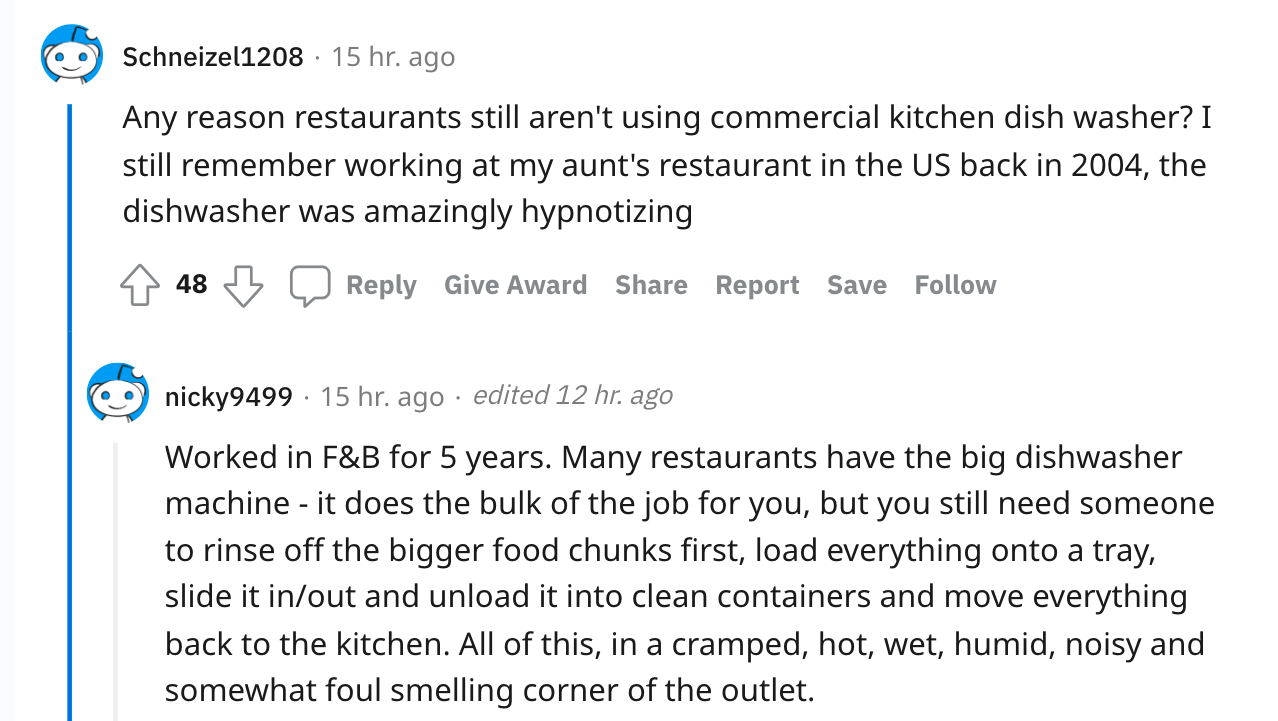The width and height of the screenshot is (1278, 721).
Task: Share Schneizel1208's comment
Action: (x=651, y=286)
